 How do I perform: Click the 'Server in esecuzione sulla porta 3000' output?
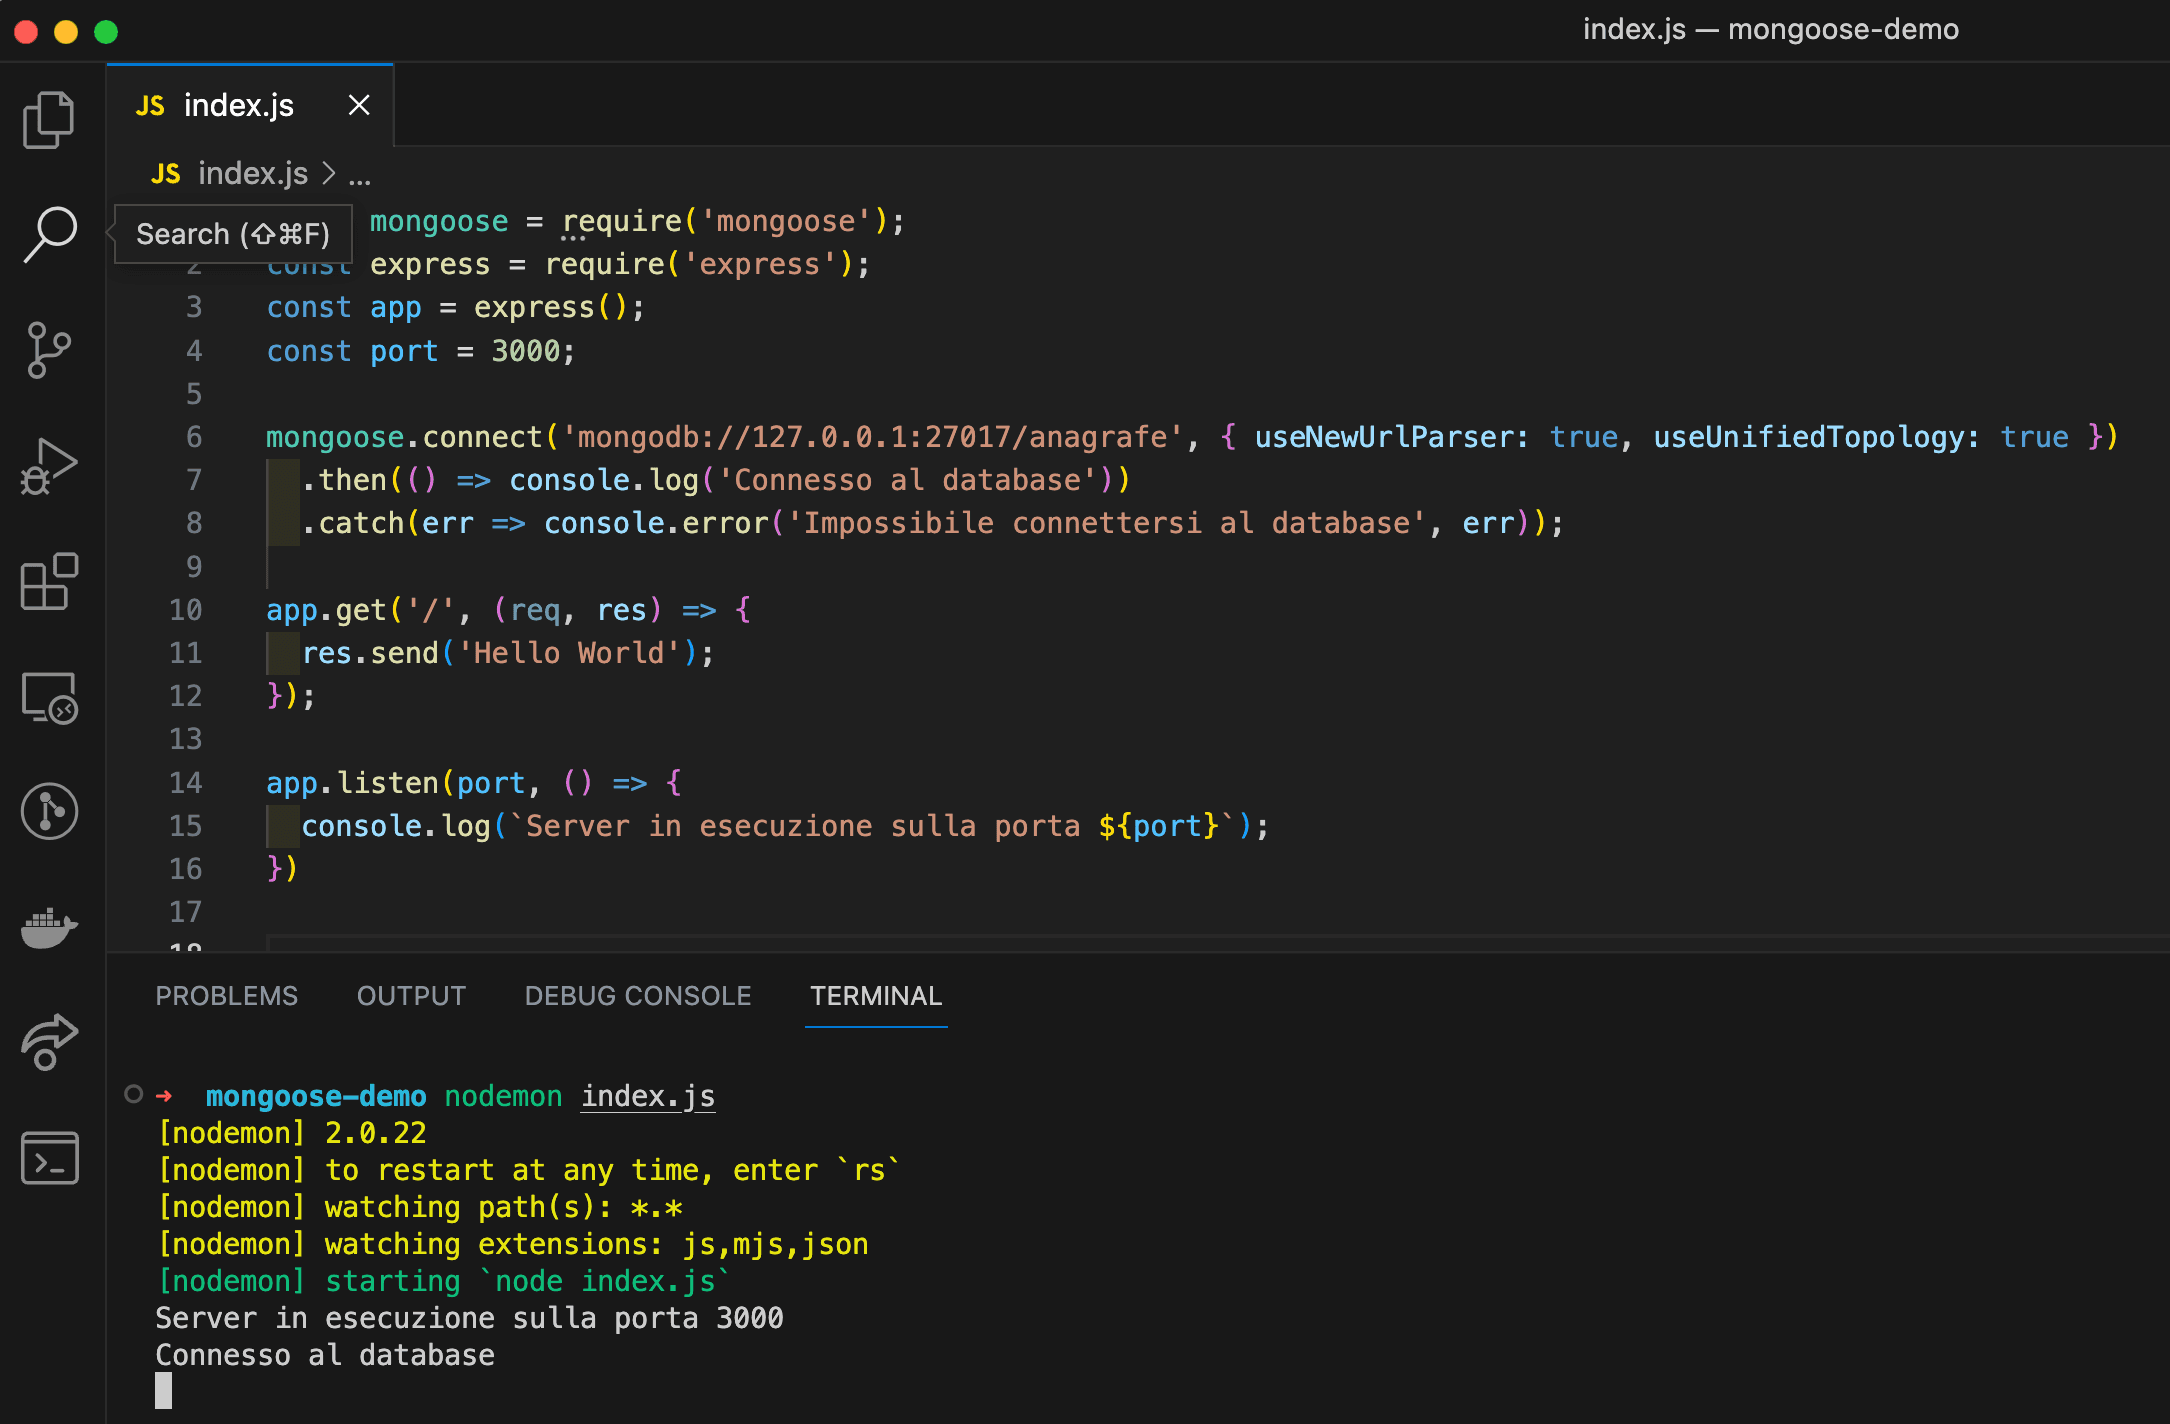[469, 1319]
